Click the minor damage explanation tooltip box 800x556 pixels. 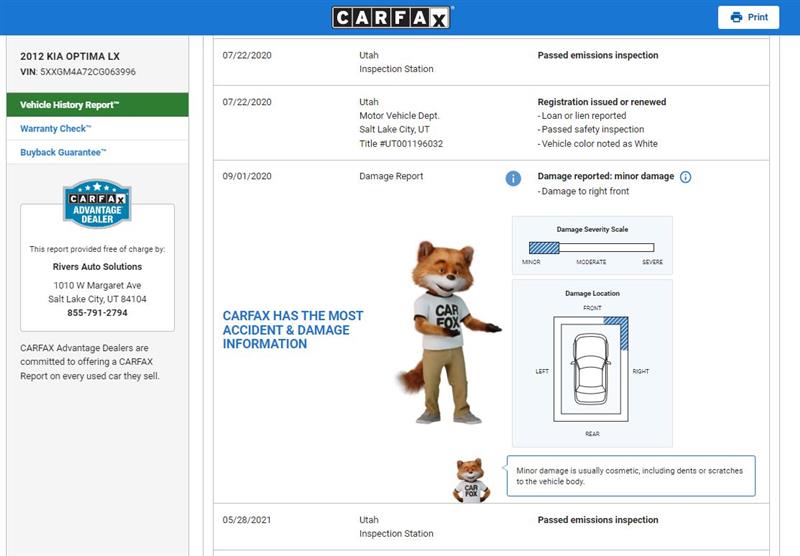click(632, 476)
